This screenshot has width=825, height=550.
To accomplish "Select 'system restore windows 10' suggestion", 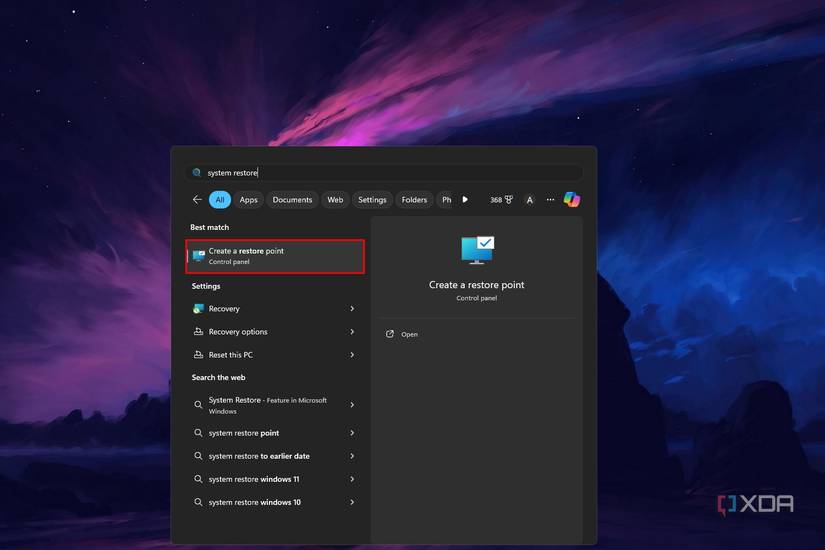I will [x=275, y=502].
